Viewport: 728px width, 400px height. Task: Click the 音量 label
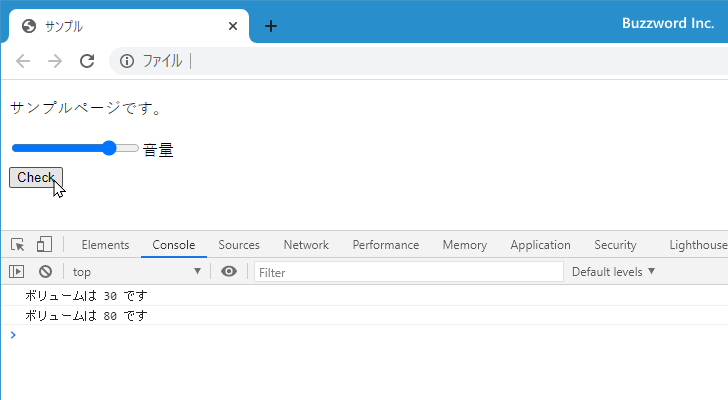click(x=158, y=150)
